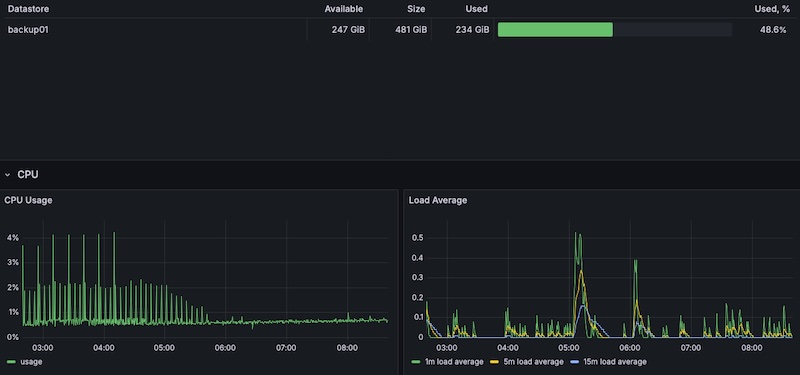
Task: Click the 0.5 label on Load Average axis
Action: tap(418, 238)
